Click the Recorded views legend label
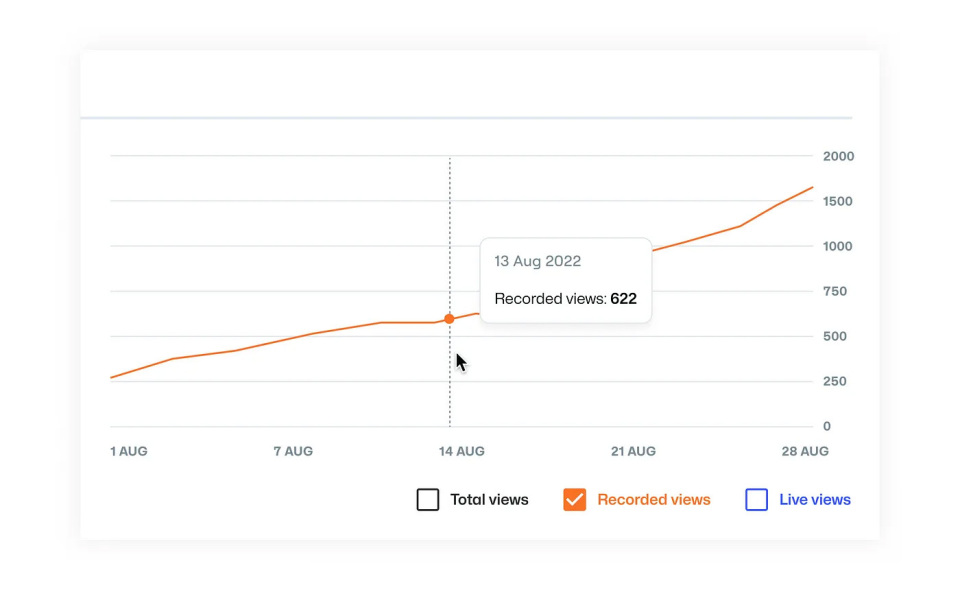 tap(653, 500)
